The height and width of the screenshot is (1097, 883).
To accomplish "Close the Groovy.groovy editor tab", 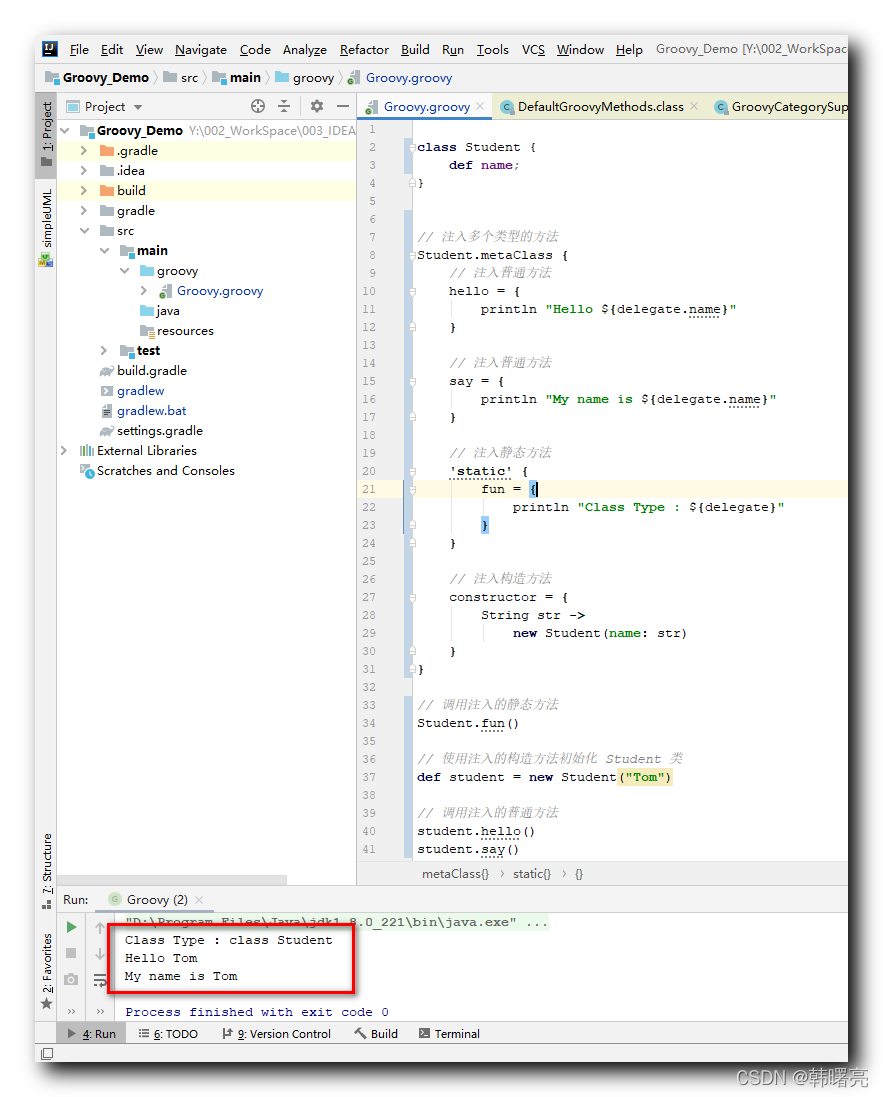I will 480,106.
